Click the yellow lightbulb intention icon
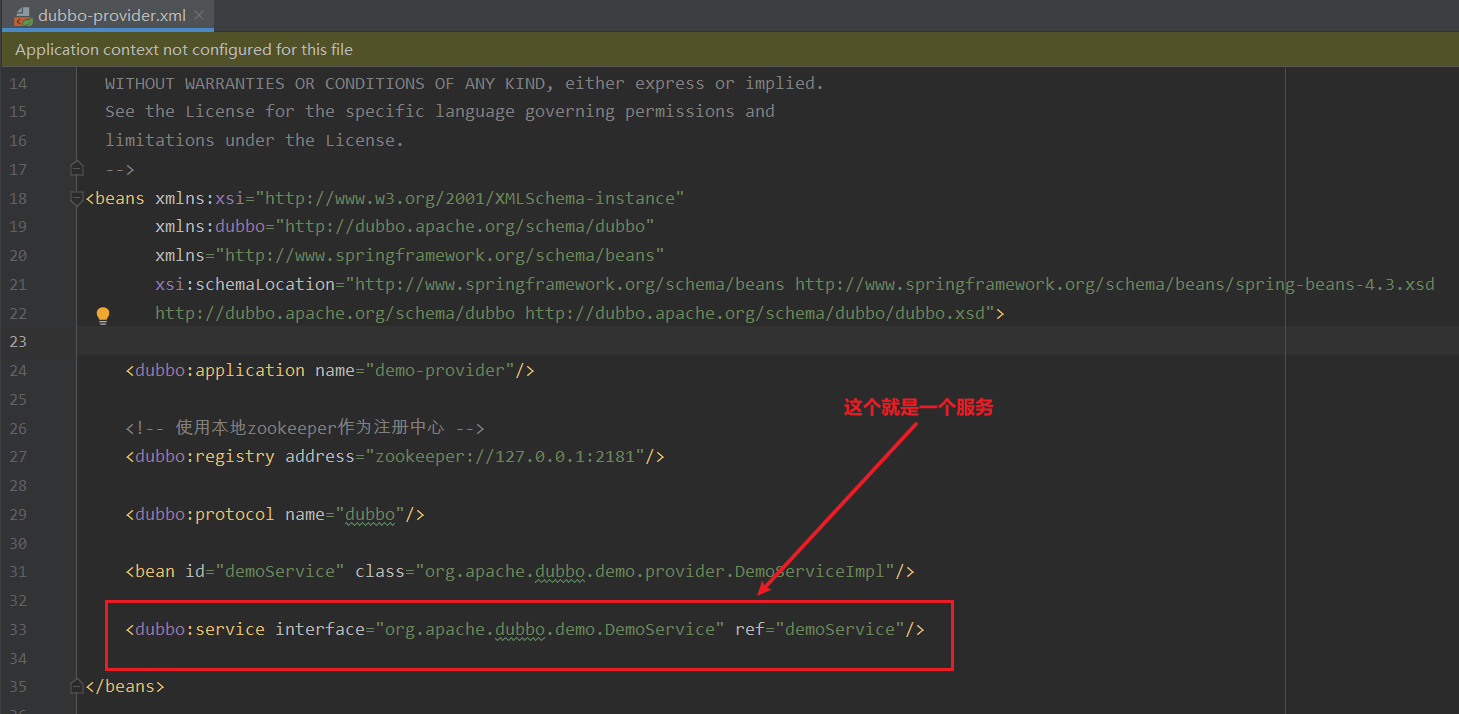The height and width of the screenshot is (714, 1459). coord(102,316)
